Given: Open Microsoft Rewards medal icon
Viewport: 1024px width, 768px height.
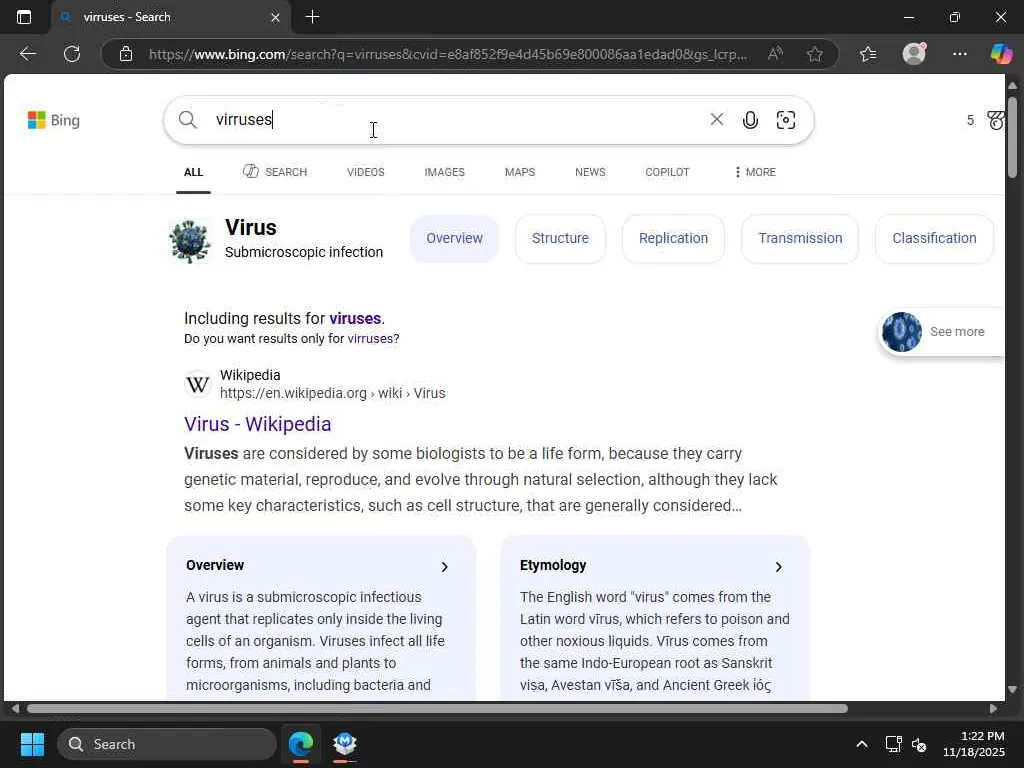Looking at the screenshot, I should click(995, 120).
